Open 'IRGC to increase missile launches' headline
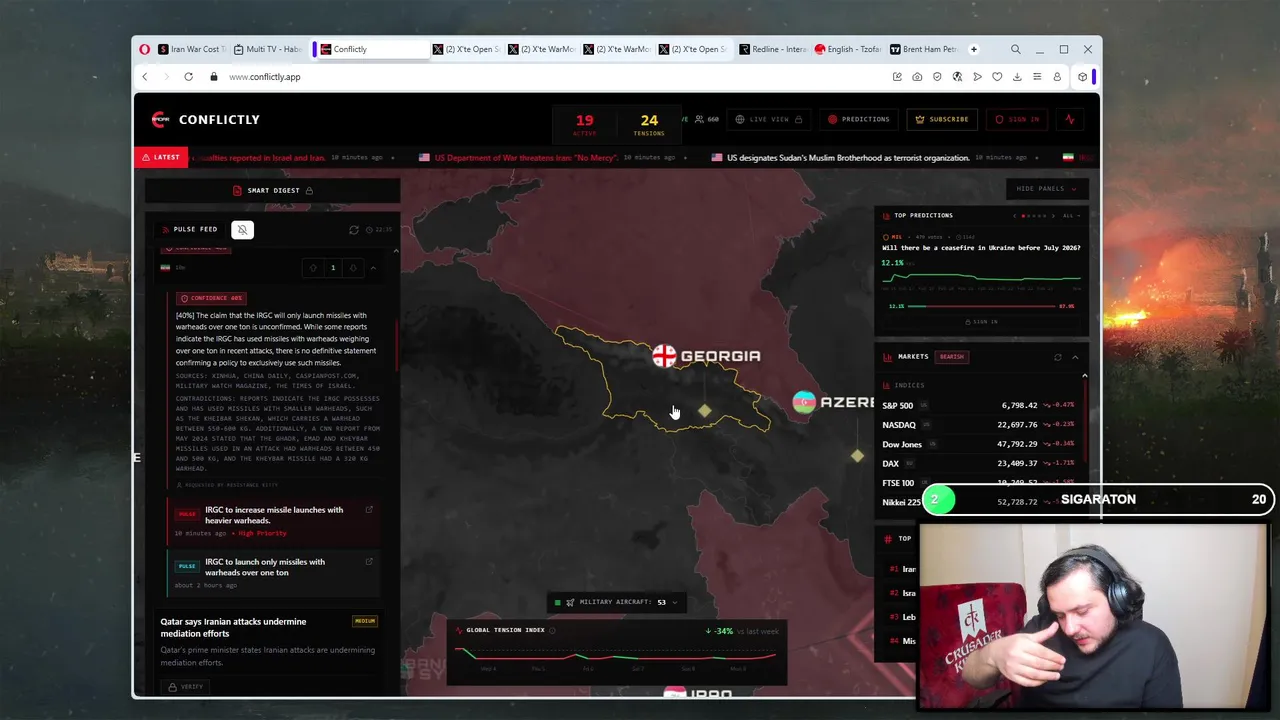 (x=274, y=515)
